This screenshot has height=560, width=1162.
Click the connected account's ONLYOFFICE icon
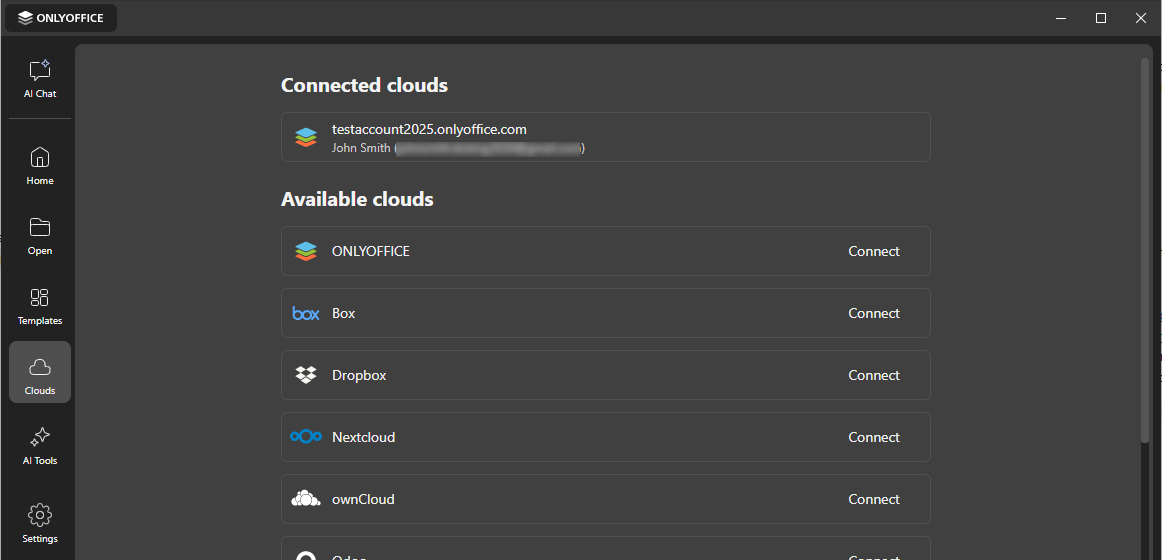tap(305, 137)
